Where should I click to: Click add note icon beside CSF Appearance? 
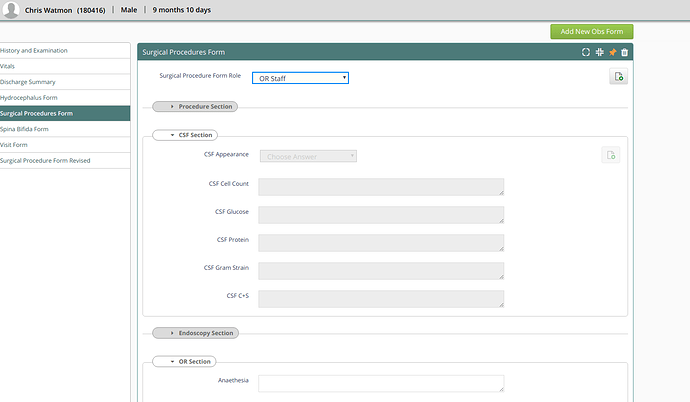click(611, 155)
